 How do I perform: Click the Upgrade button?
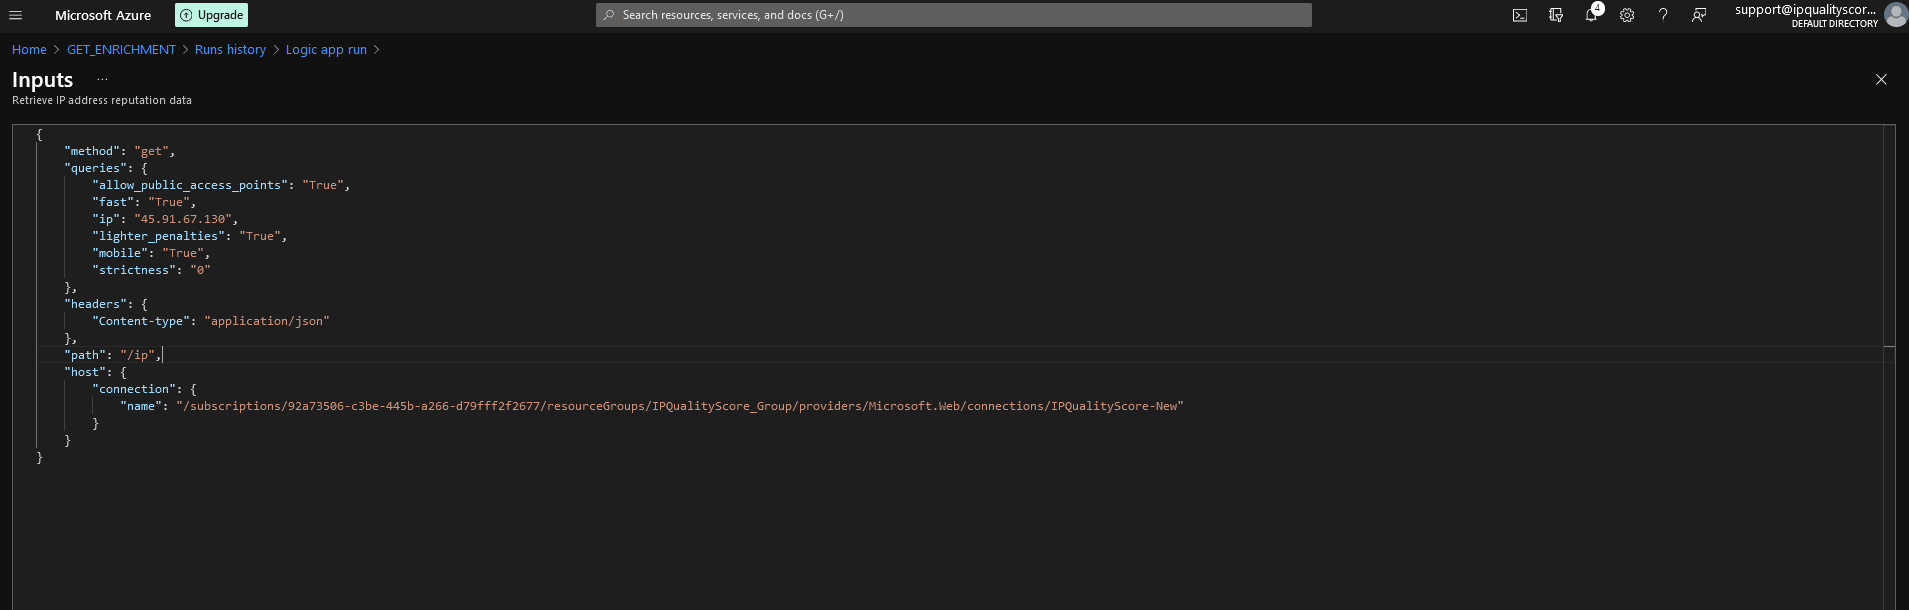pyautogui.click(x=212, y=15)
